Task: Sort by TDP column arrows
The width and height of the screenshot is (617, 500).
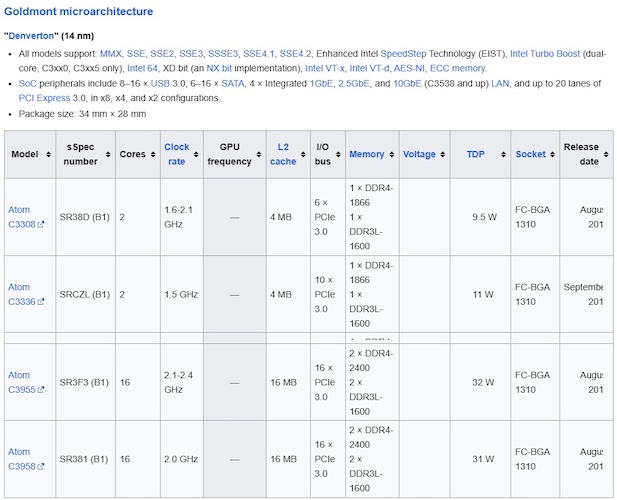Action: tap(503, 154)
